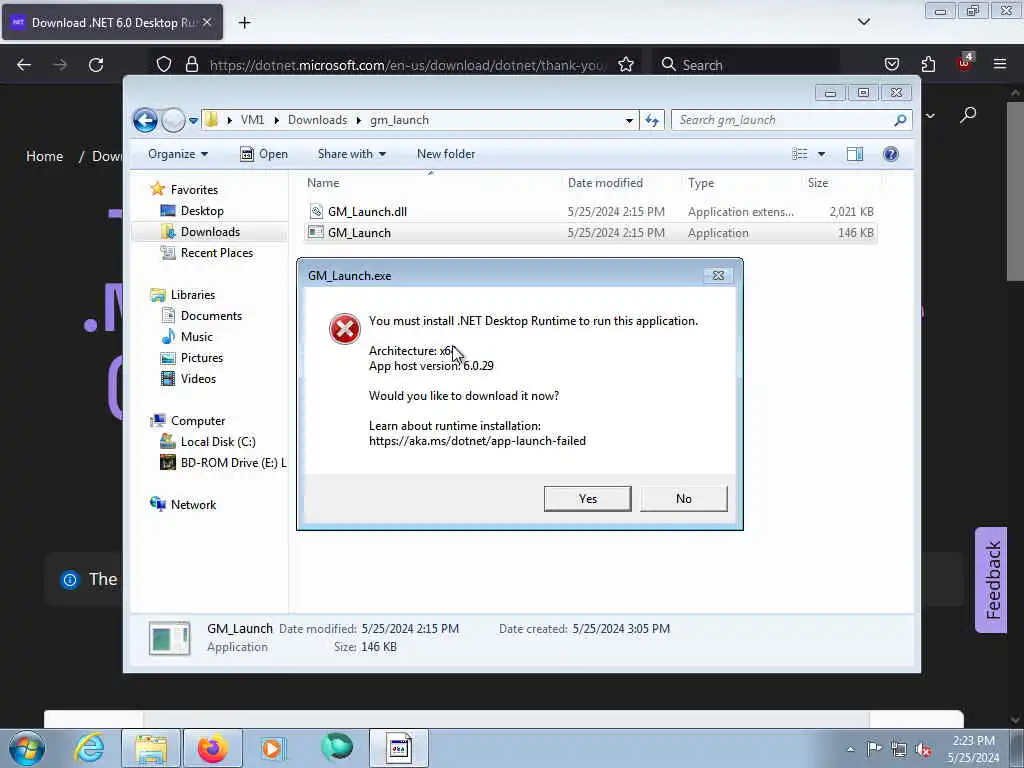
Task: Click Firefox Search box
Action: [x=744, y=65]
